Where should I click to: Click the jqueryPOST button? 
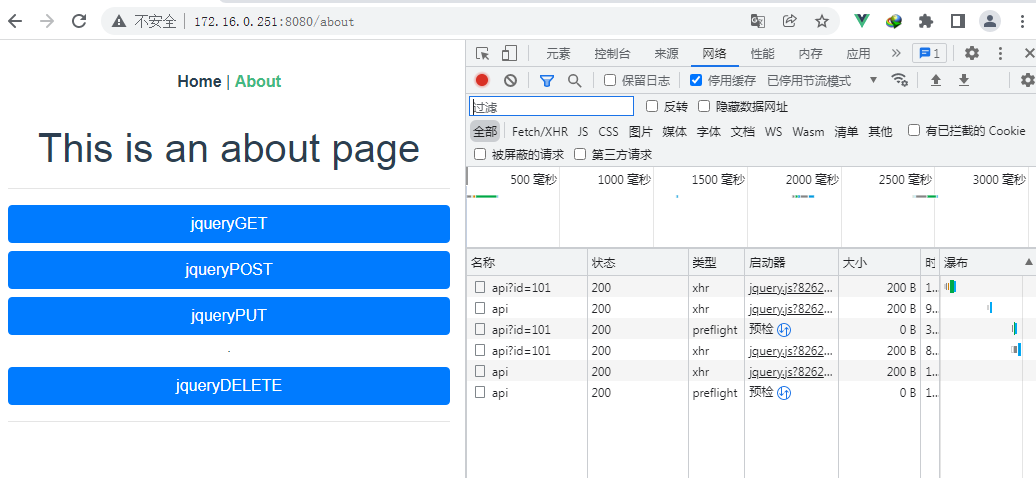coord(229,270)
